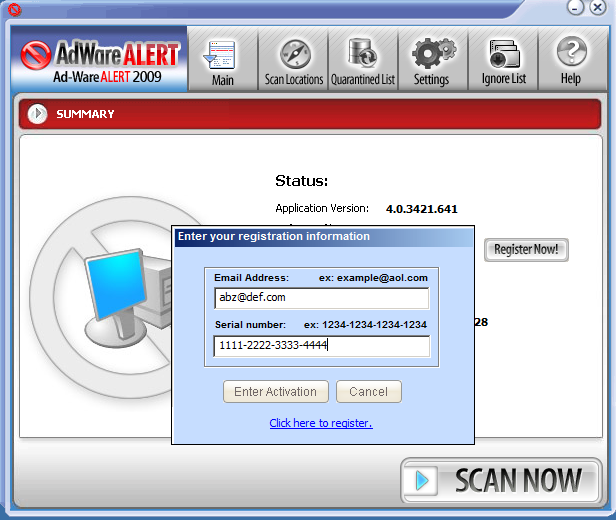Viewport: 616px width, 520px height.
Task: Click the 'Email Address:' label
Action: click(x=251, y=278)
